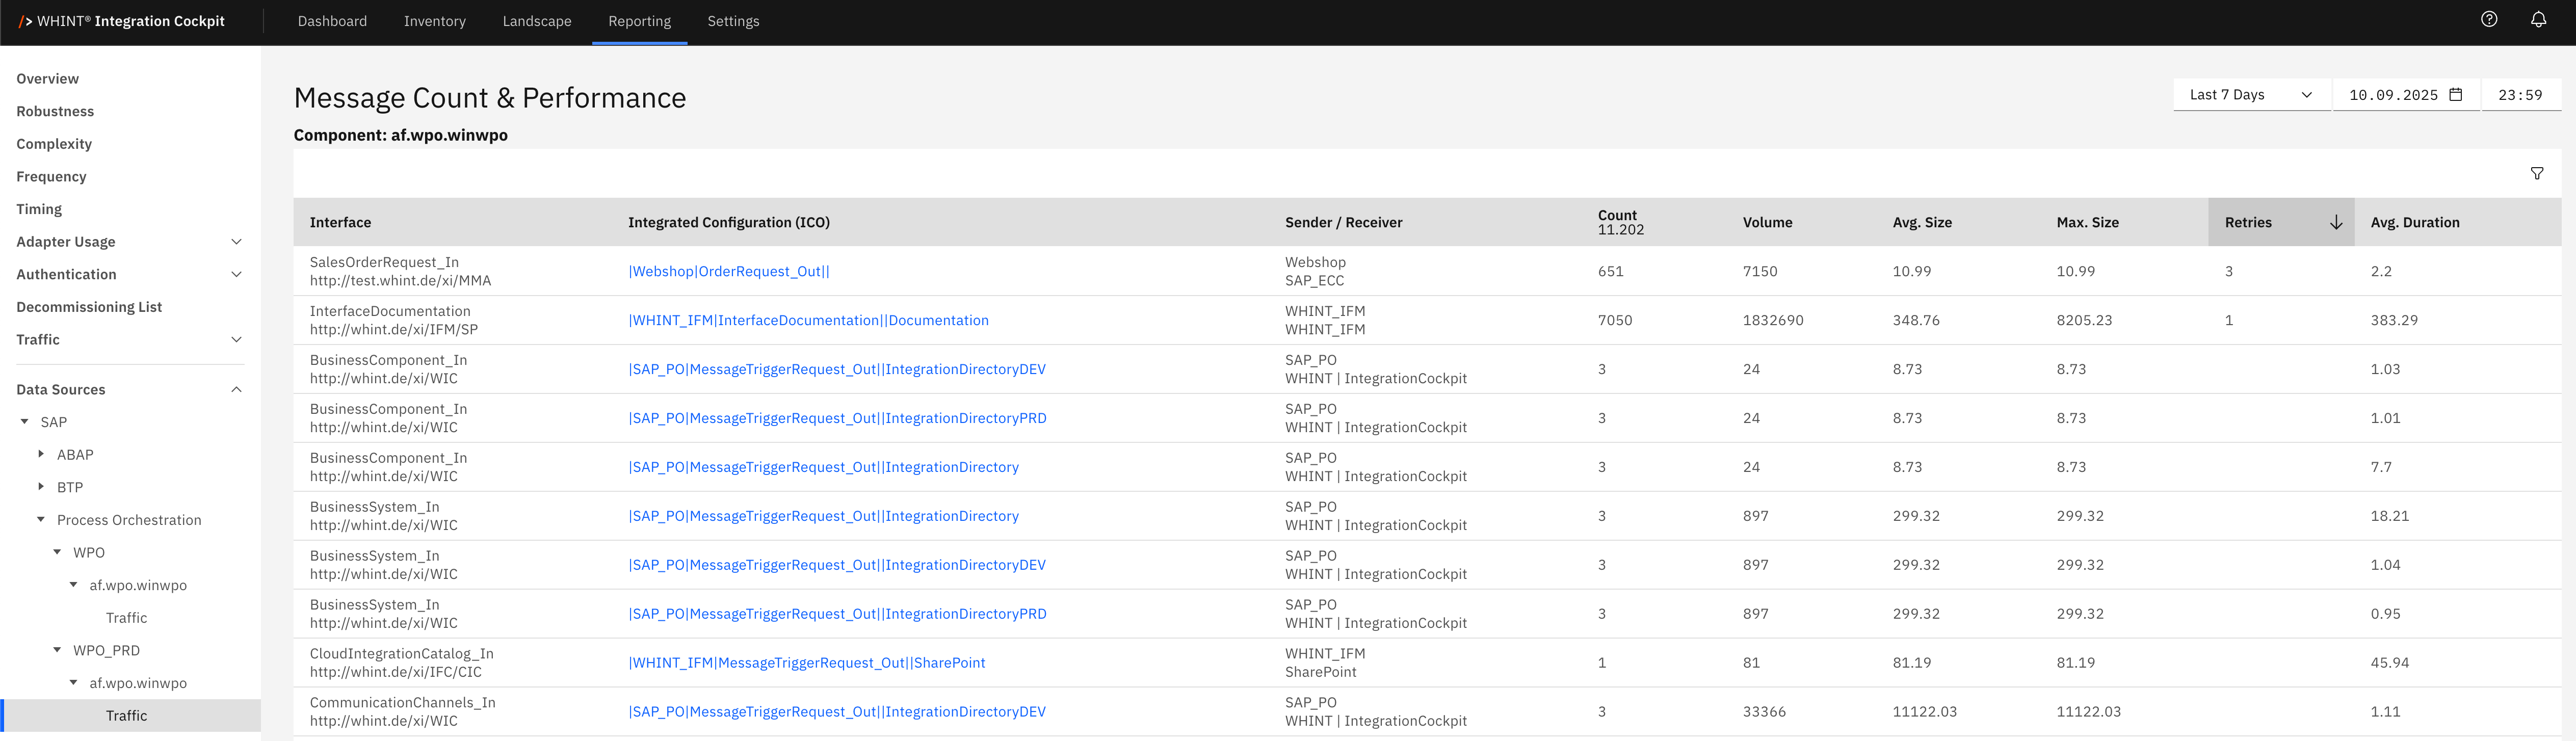Open the WHINT_IFM InterfaceDocumentation Documentation link
The image size is (2576, 741).
click(808, 320)
